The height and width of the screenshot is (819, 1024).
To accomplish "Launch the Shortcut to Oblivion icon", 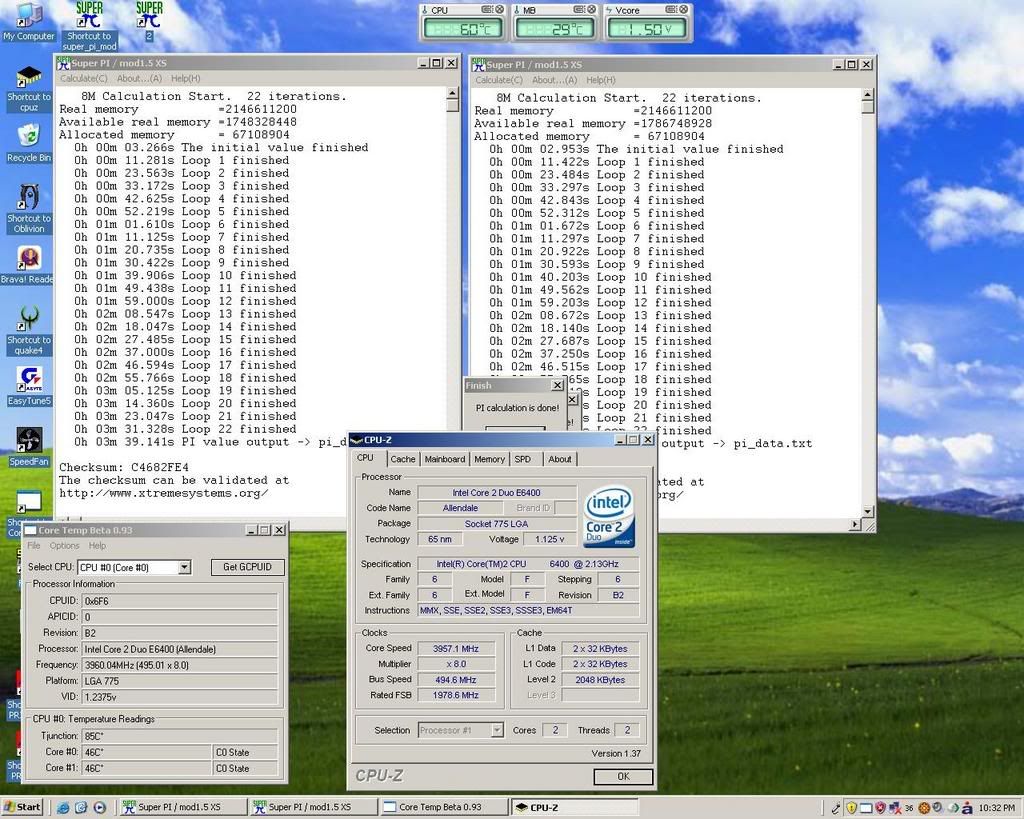I will 28,198.
